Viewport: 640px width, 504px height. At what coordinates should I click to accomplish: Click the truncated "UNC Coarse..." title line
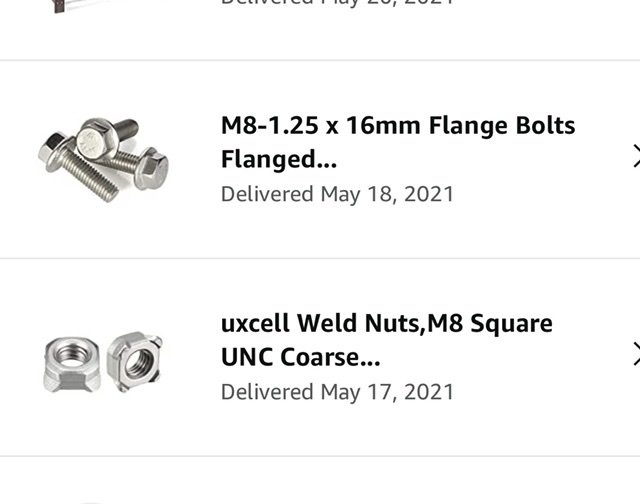coord(300,357)
